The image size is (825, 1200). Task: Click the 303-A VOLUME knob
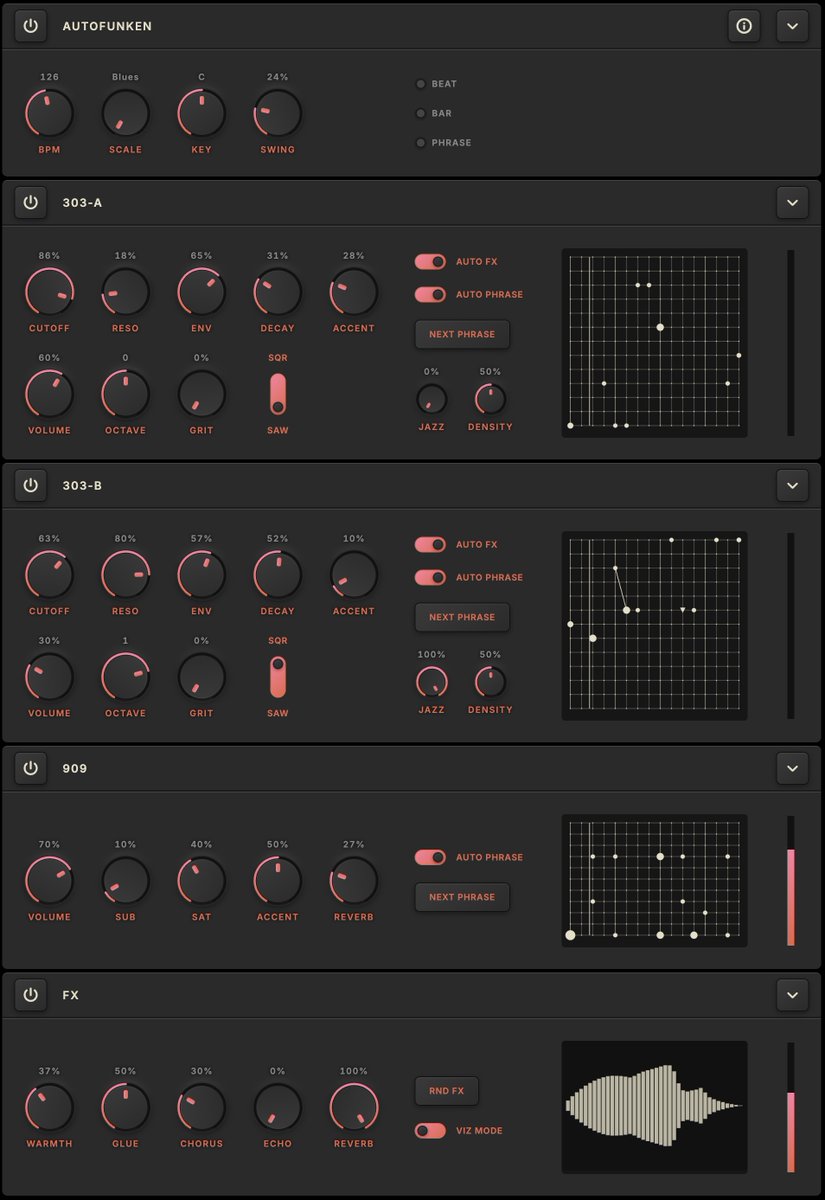[x=49, y=394]
